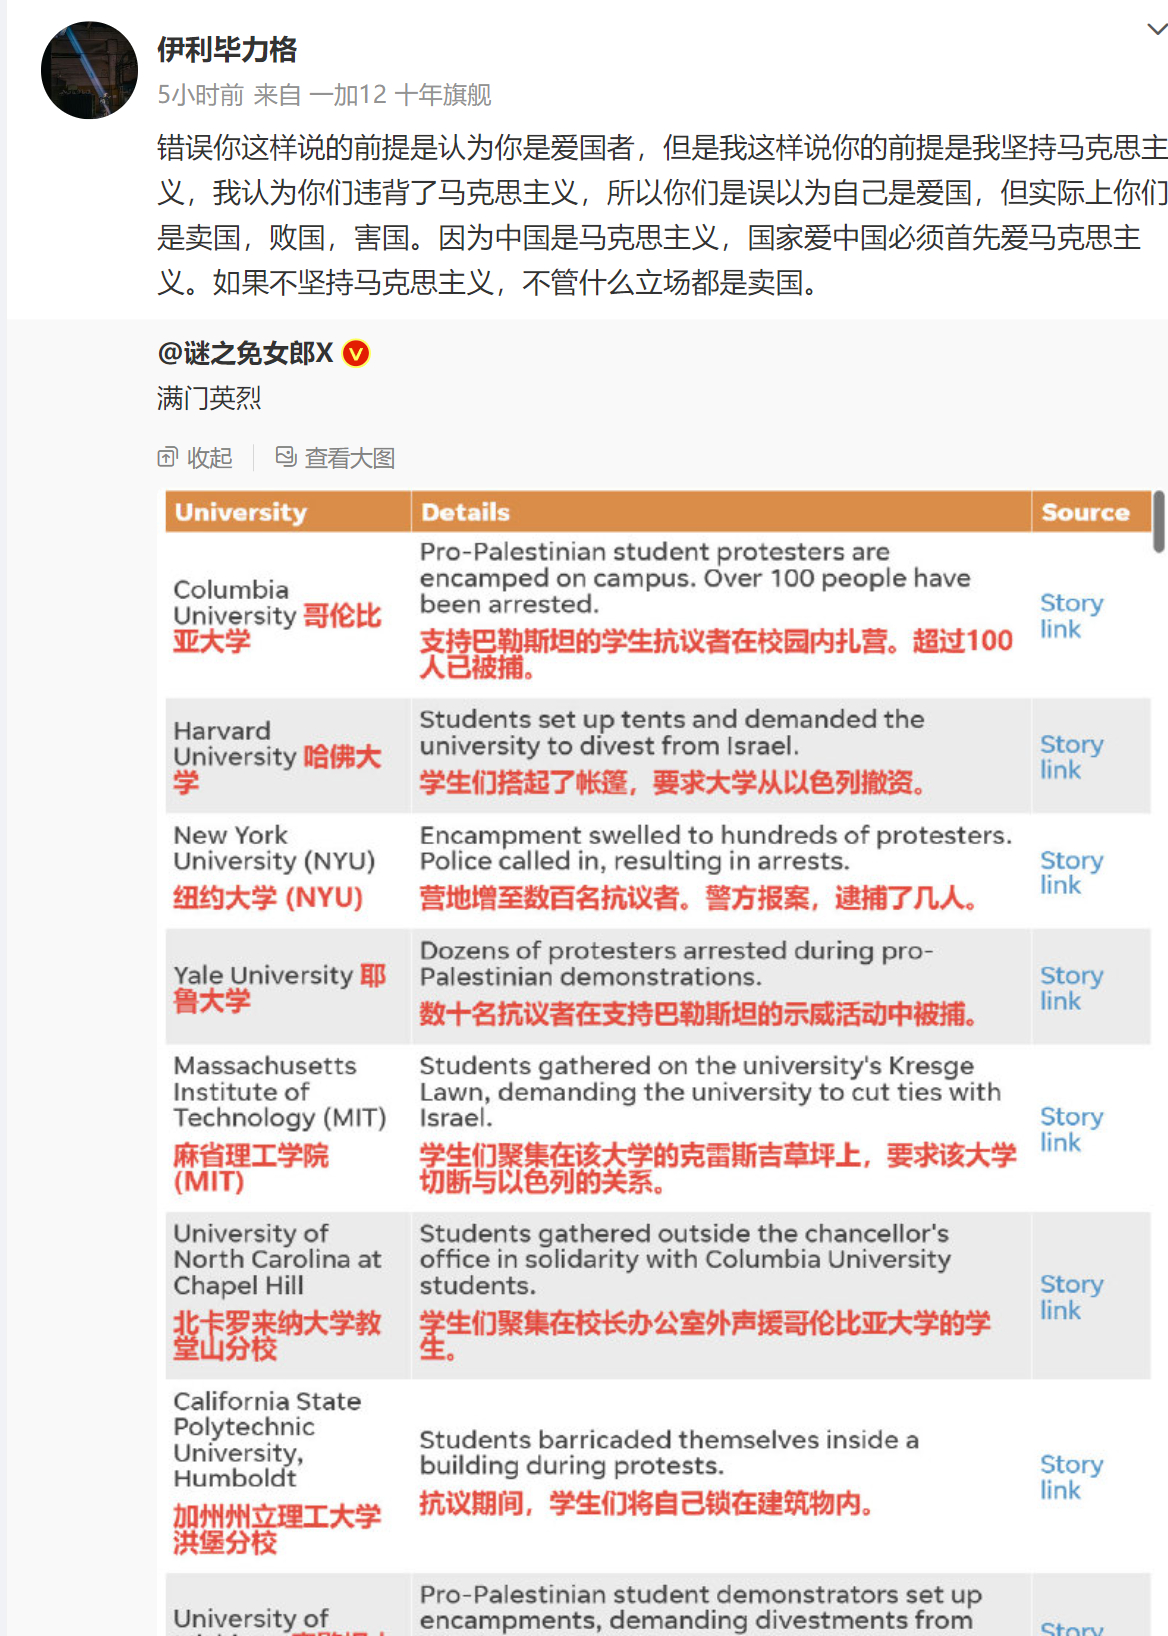Open the avatar of 伊利毕力格
This screenshot has width=1168, height=1636.
[x=89, y=70]
